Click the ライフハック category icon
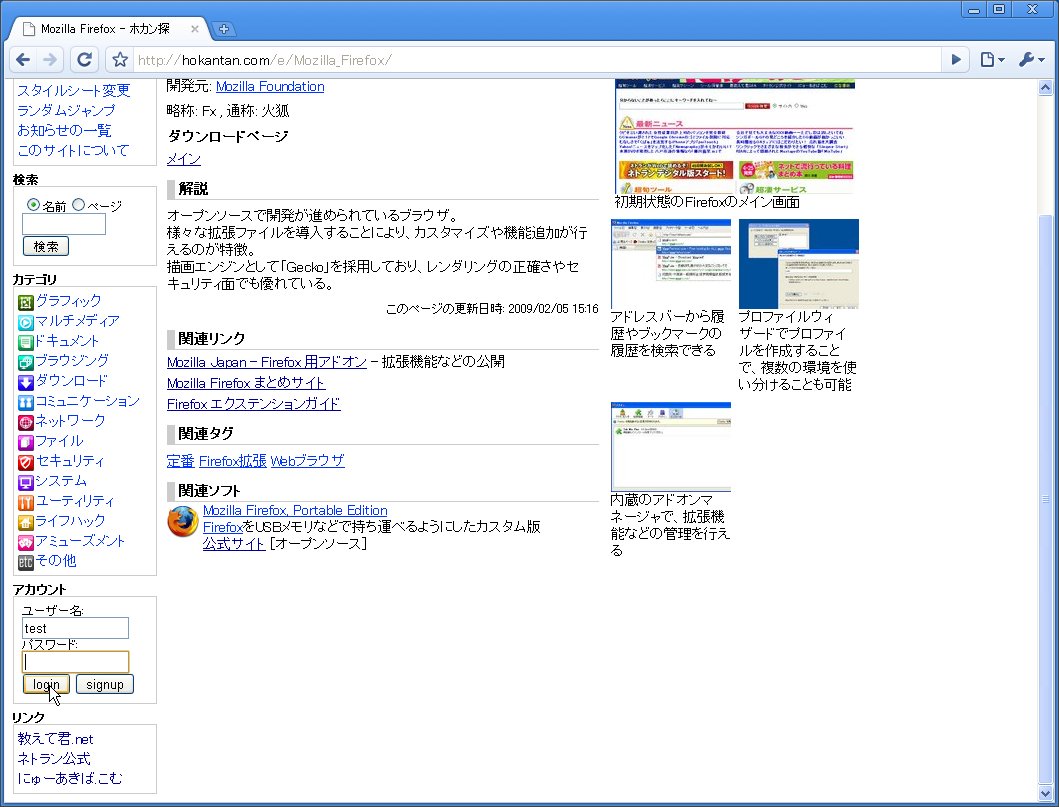Image resolution: width=1059 pixels, height=807 pixels. click(26, 522)
